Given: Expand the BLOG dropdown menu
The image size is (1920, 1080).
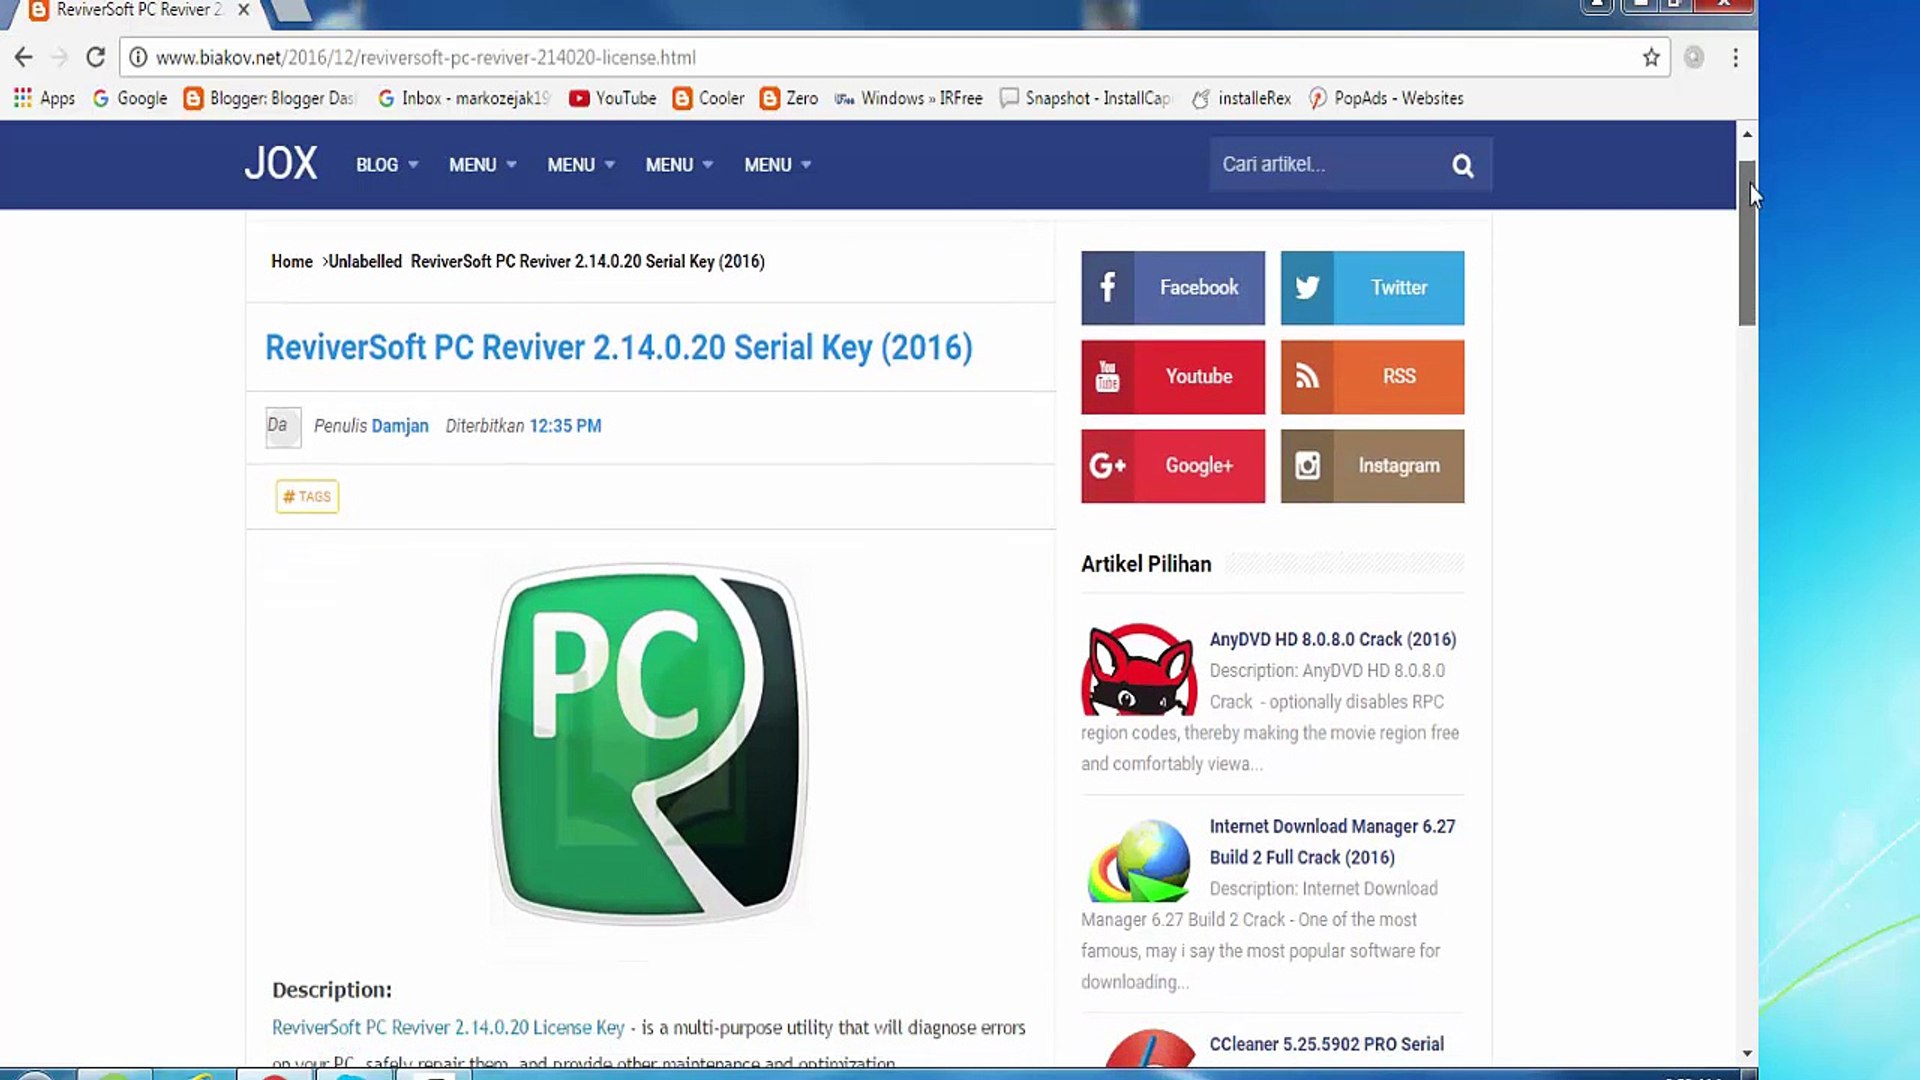Looking at the screenshot, I should coord(387,165).
